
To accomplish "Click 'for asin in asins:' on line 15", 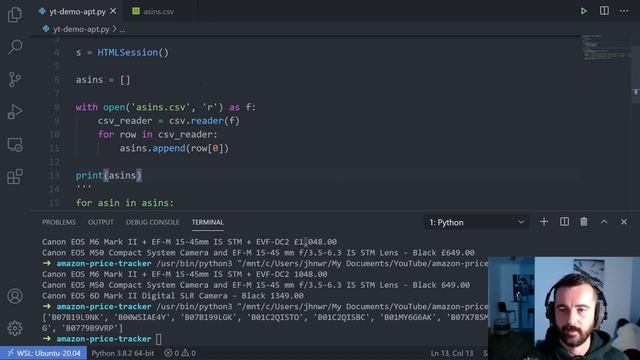I will pyautogui.click(x=124, y=203).
